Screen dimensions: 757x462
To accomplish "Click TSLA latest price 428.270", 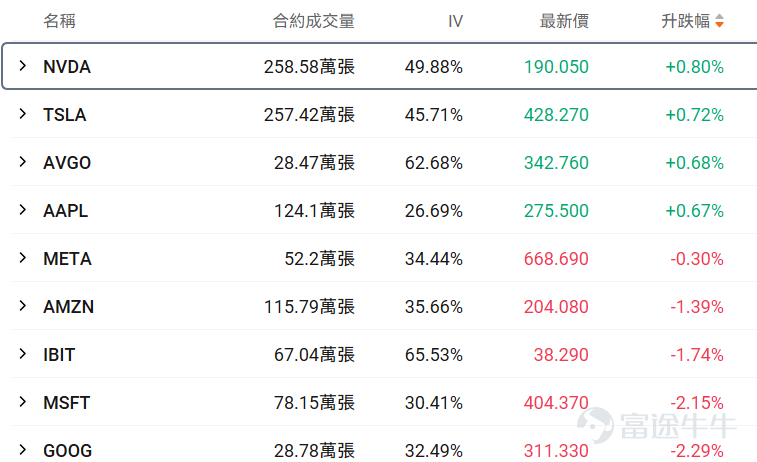I will (x=556, y=115).
